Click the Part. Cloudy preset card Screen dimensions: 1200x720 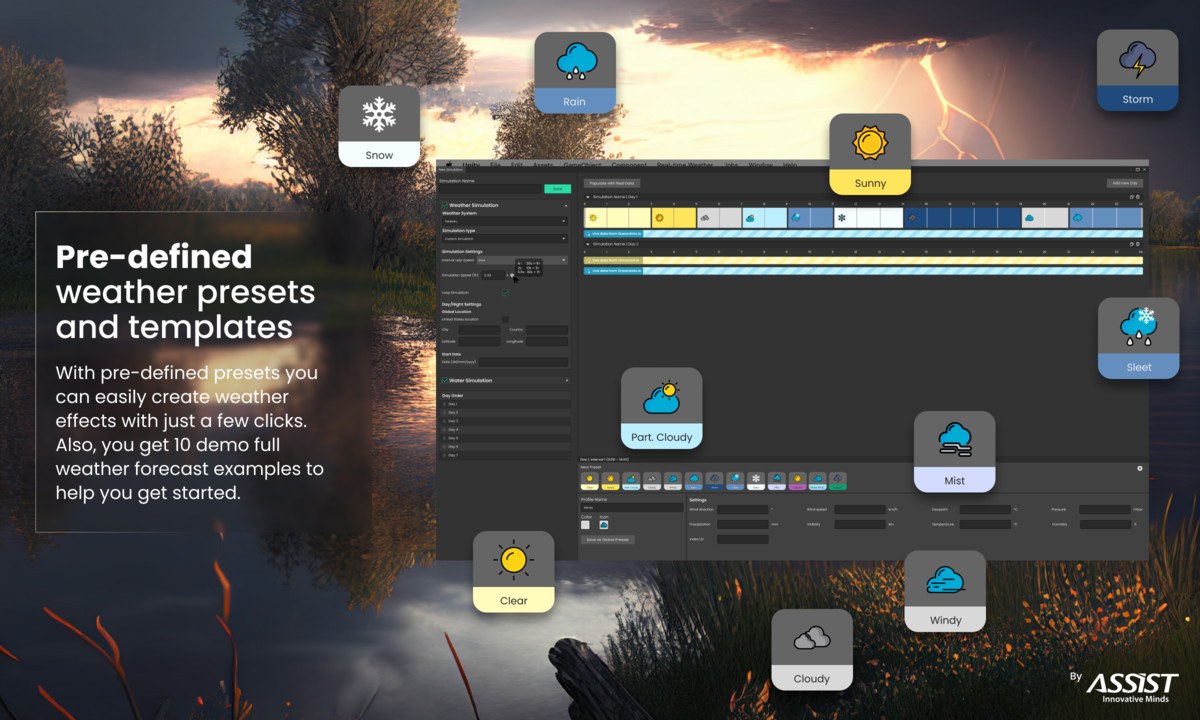click(661, 408)
